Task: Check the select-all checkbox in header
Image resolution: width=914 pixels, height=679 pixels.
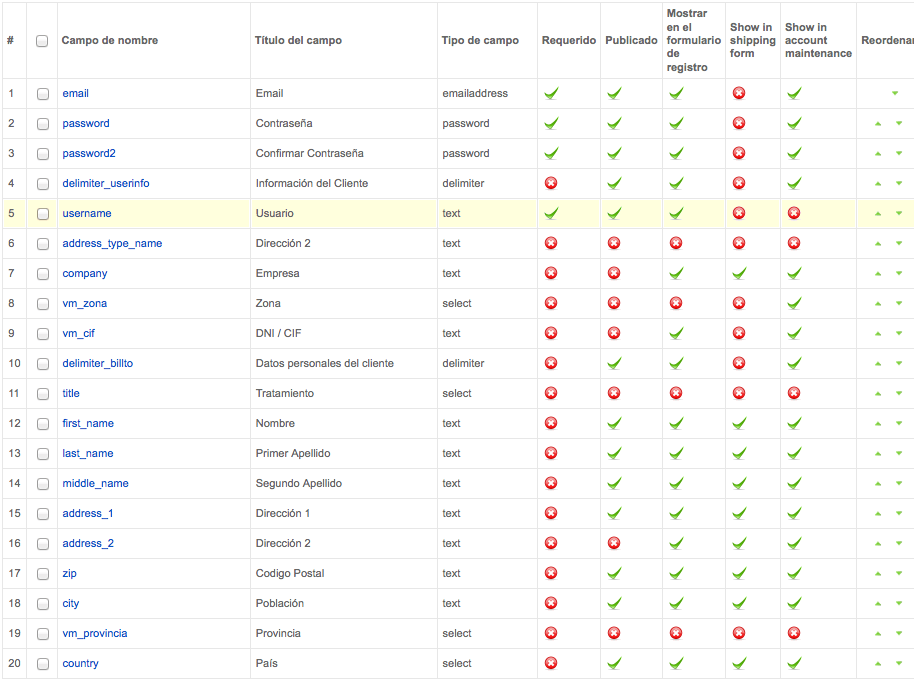Action: (42, 41)
